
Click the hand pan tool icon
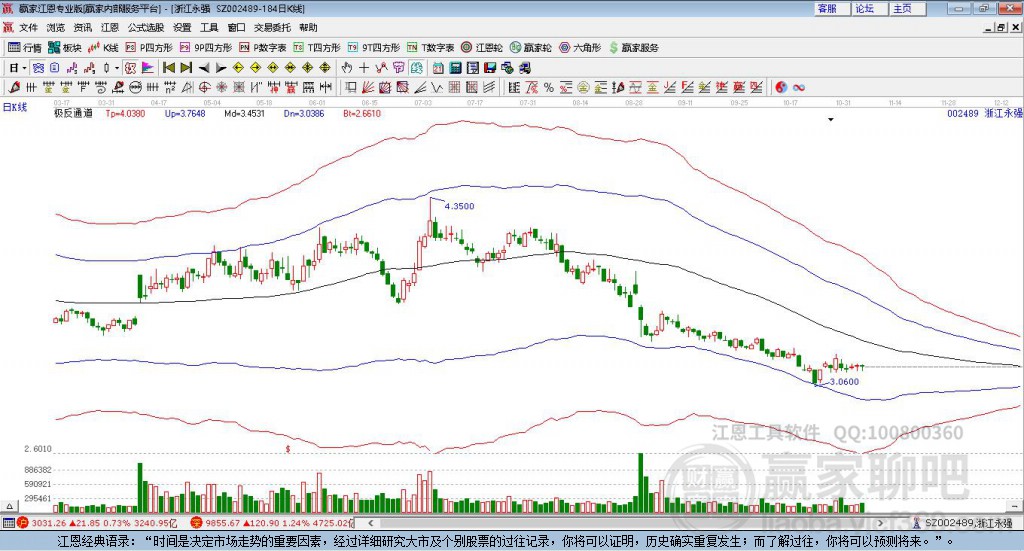click(347, 68)
